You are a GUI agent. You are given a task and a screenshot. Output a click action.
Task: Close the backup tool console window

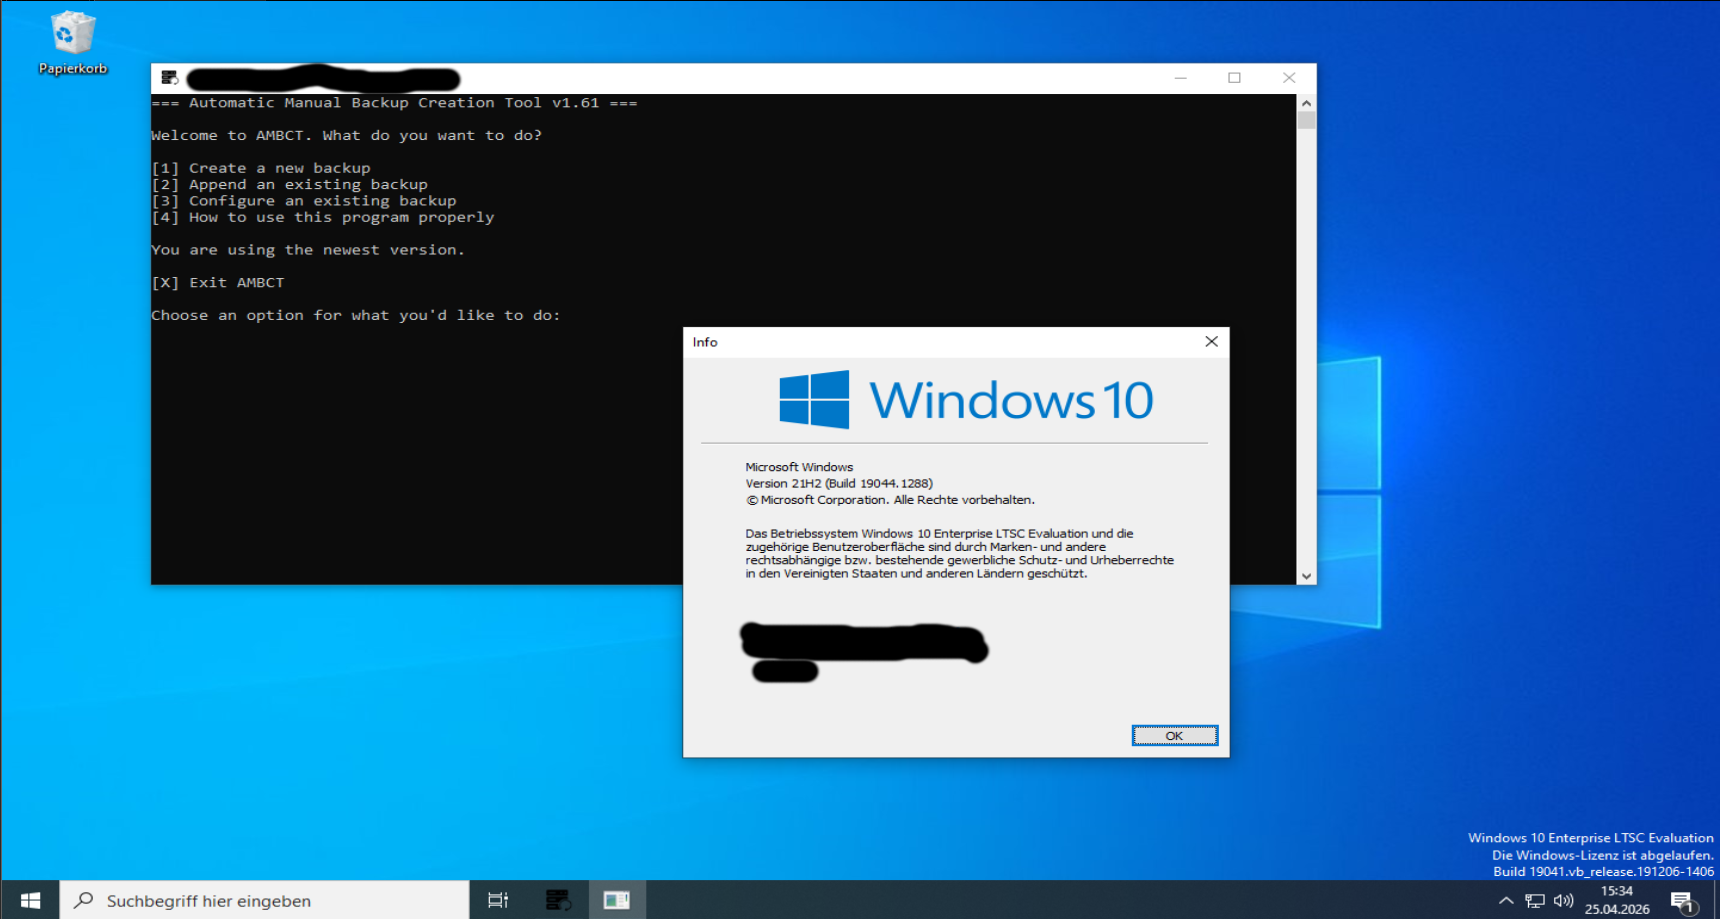pos(1289,78)
